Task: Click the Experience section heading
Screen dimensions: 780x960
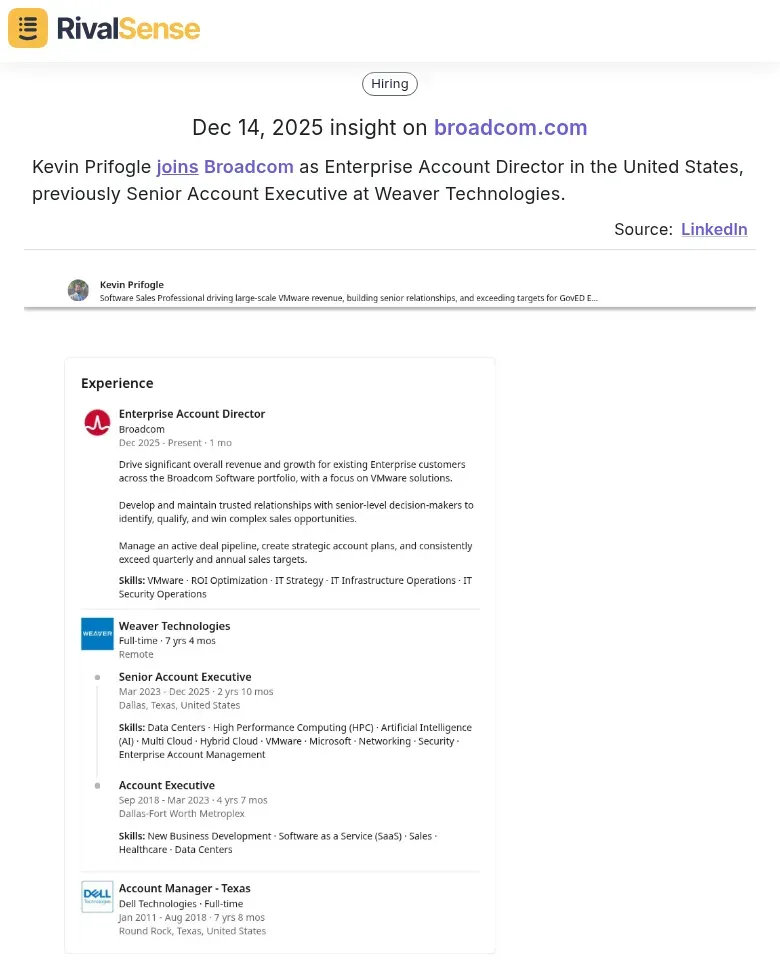Action: (x=117, y=383)
